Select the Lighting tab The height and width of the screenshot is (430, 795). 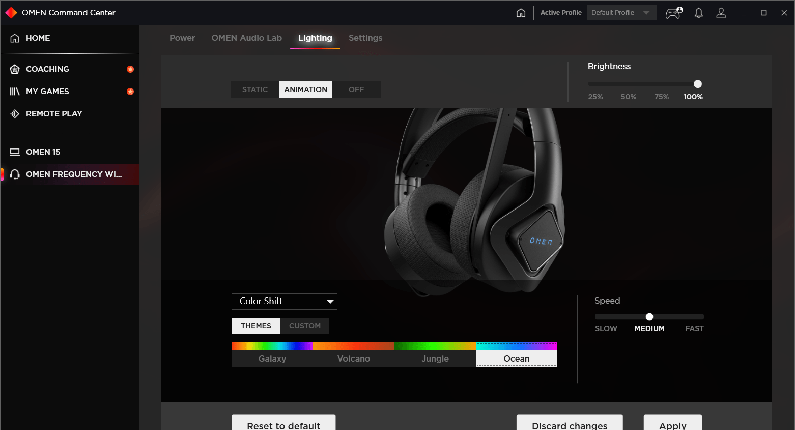[x=315, y=38]
